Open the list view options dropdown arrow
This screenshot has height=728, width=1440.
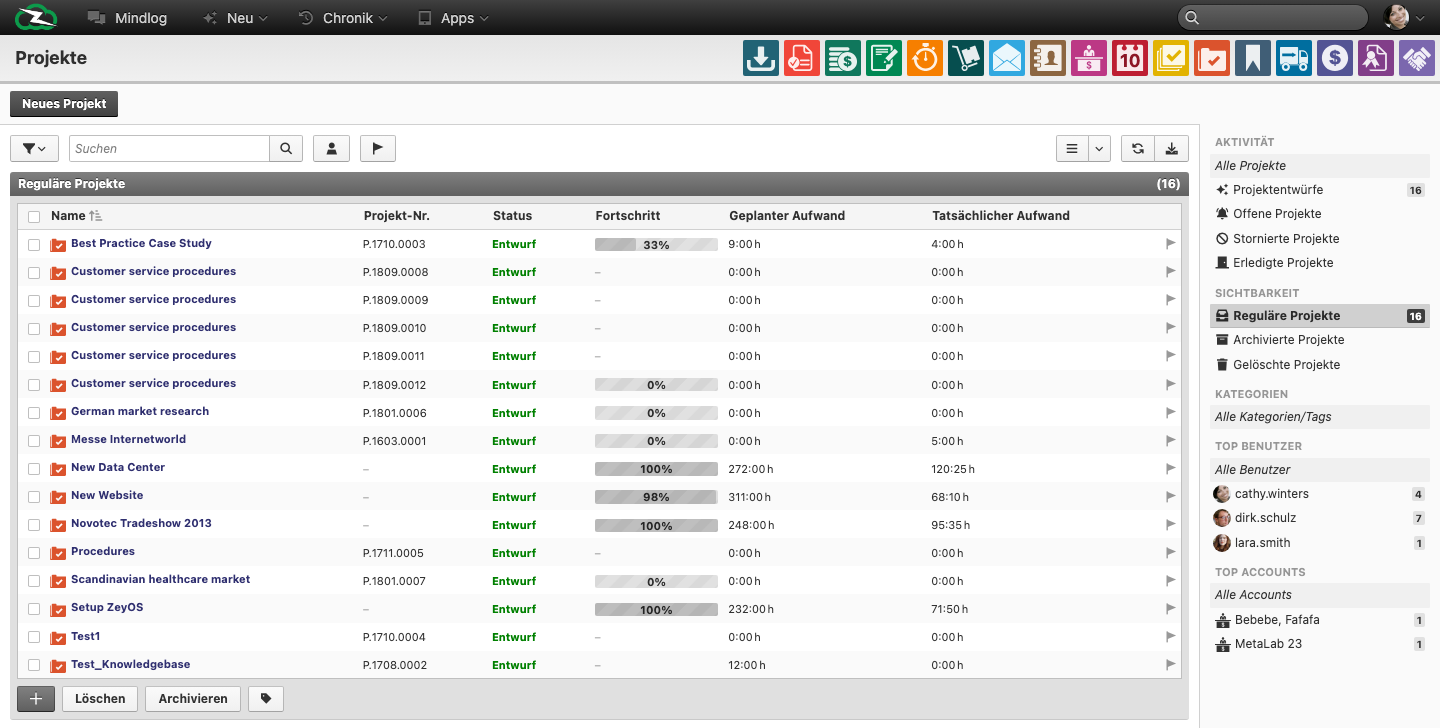pos(1099,148)
